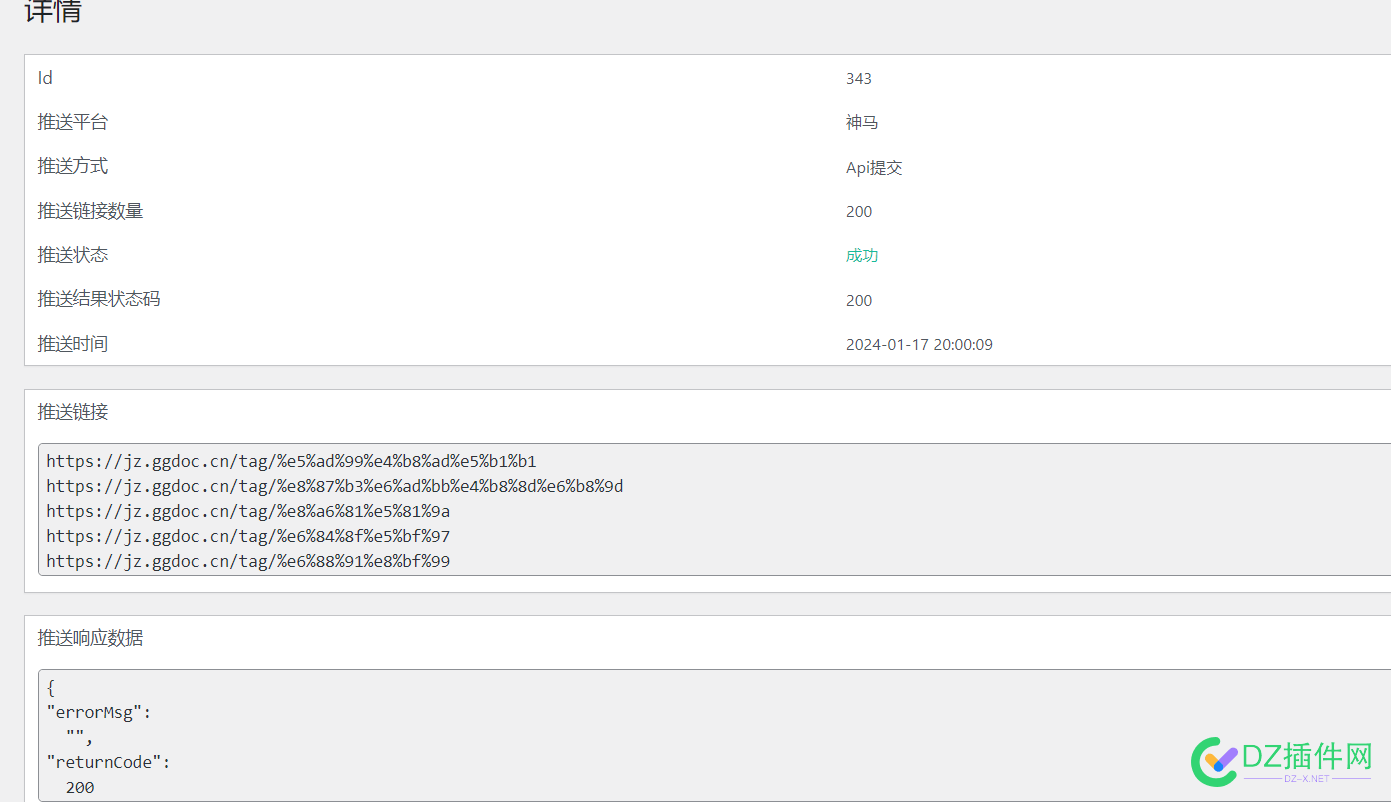1391x802 pixels.
Task: Select the green 成功 status
Action: [862, 256]
